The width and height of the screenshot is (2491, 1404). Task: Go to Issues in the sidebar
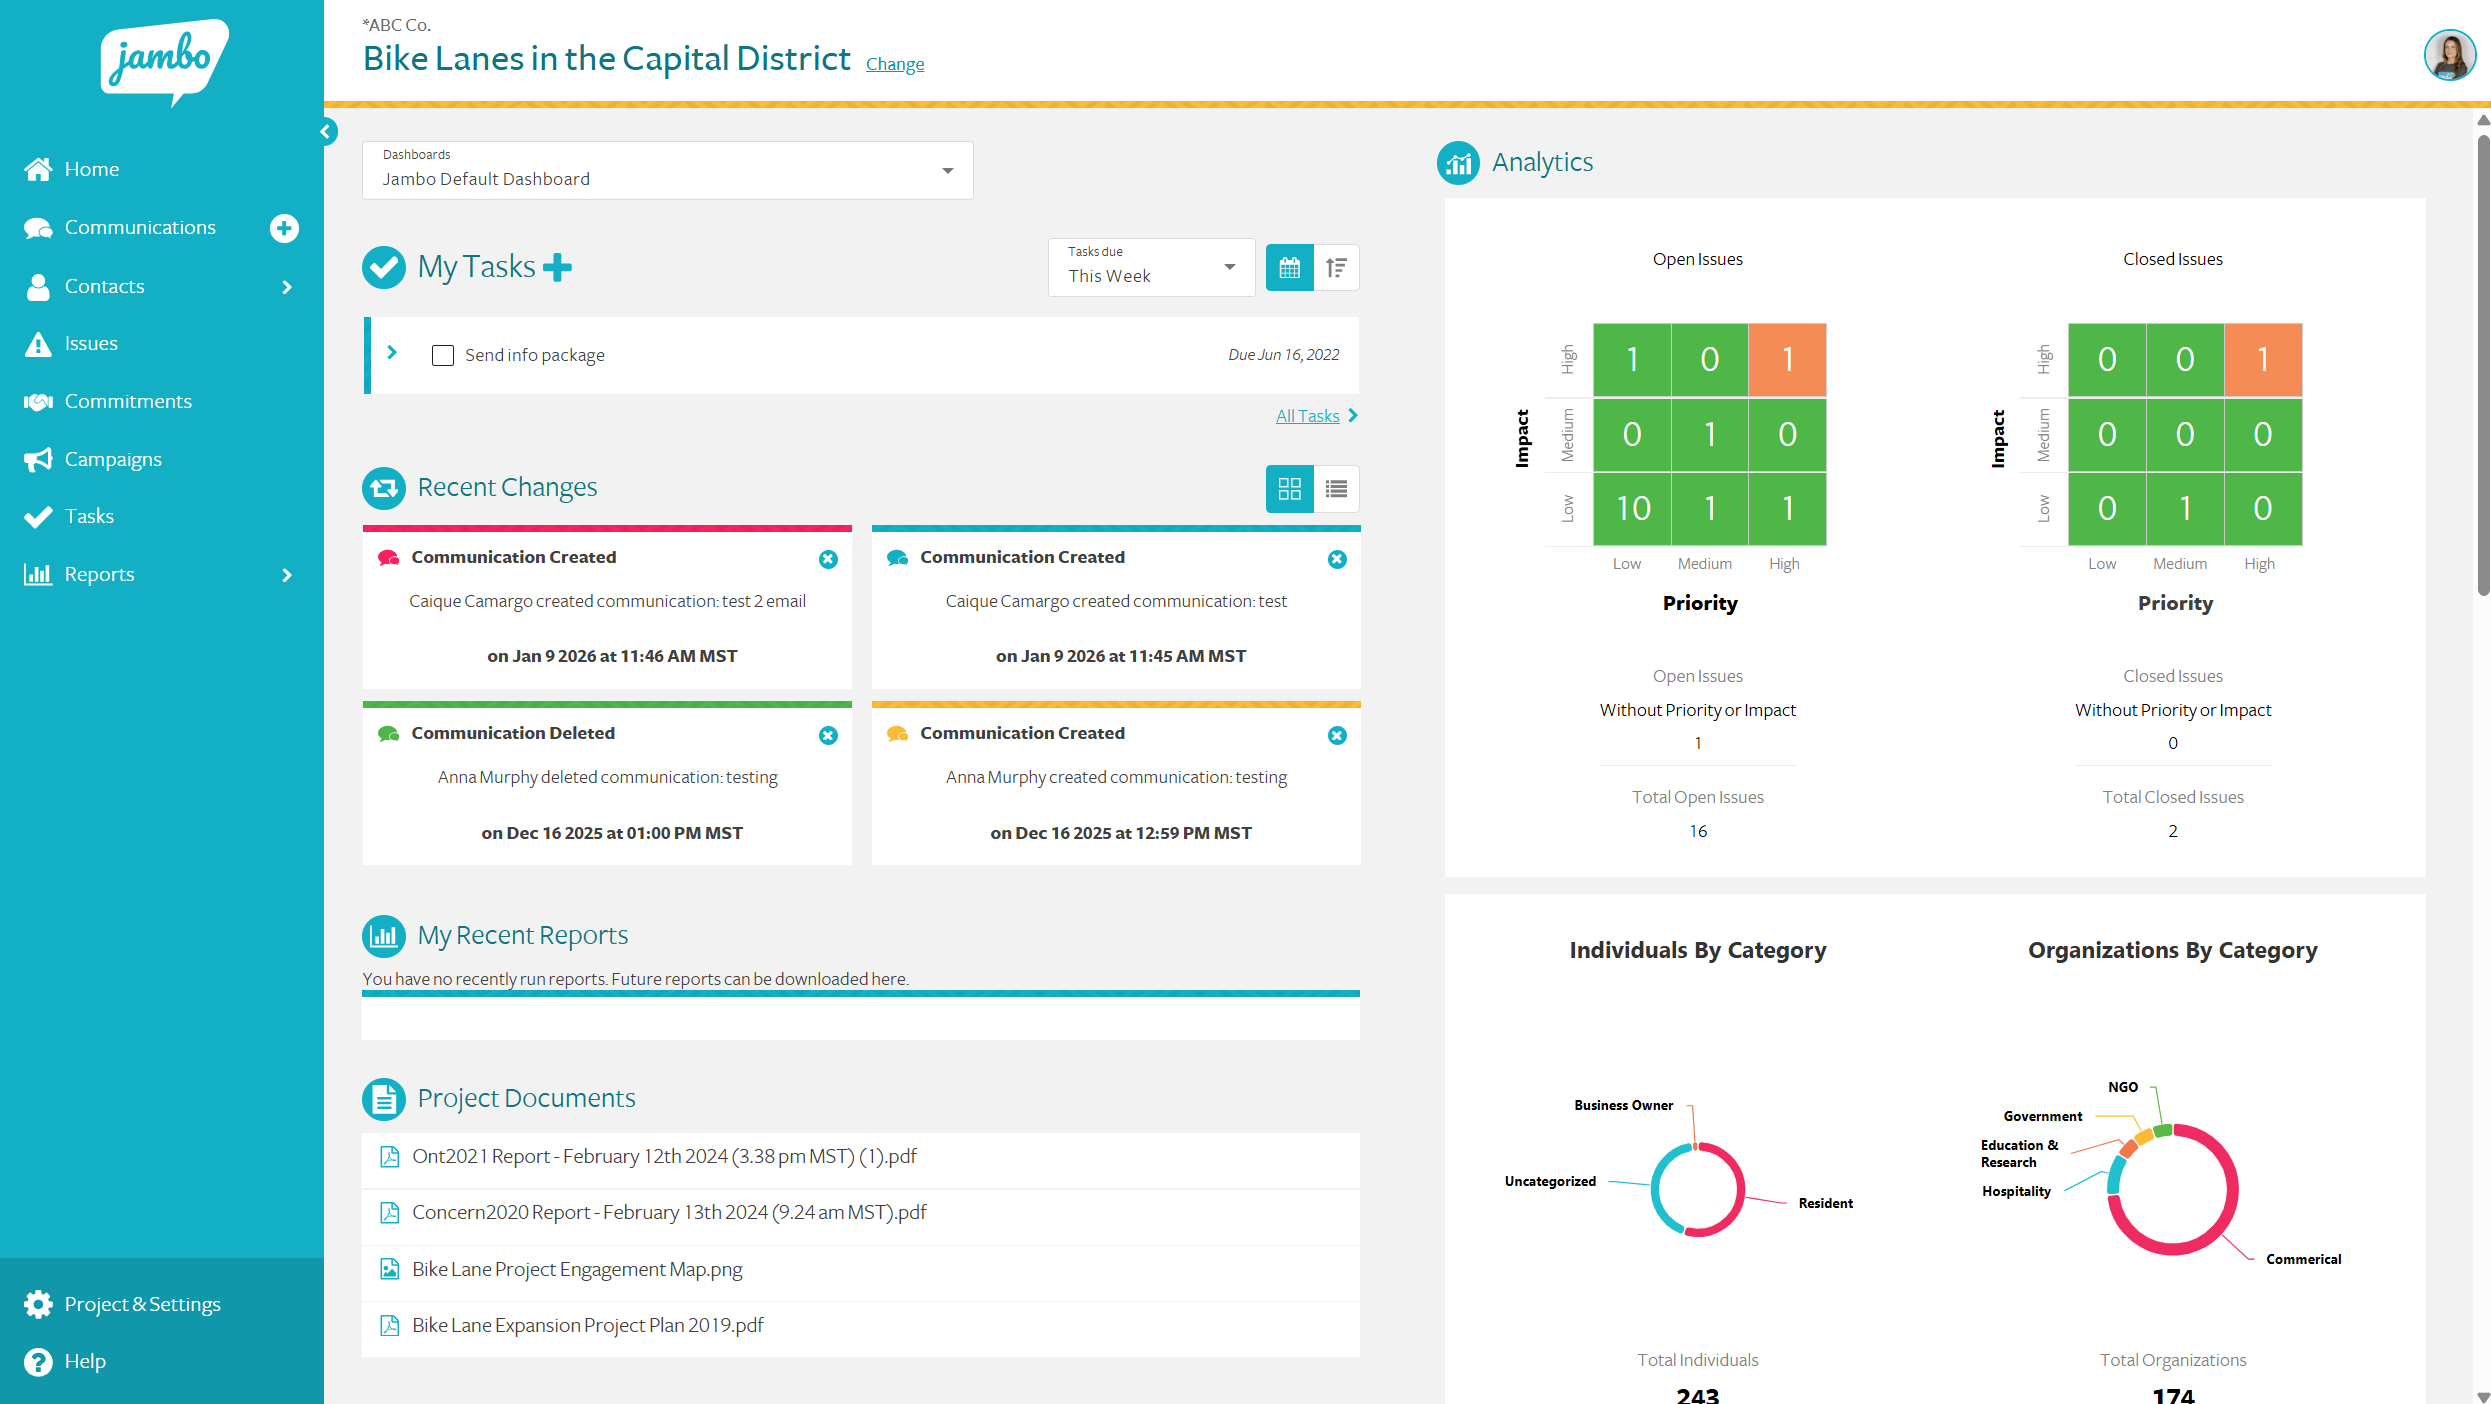pos(91,344)
